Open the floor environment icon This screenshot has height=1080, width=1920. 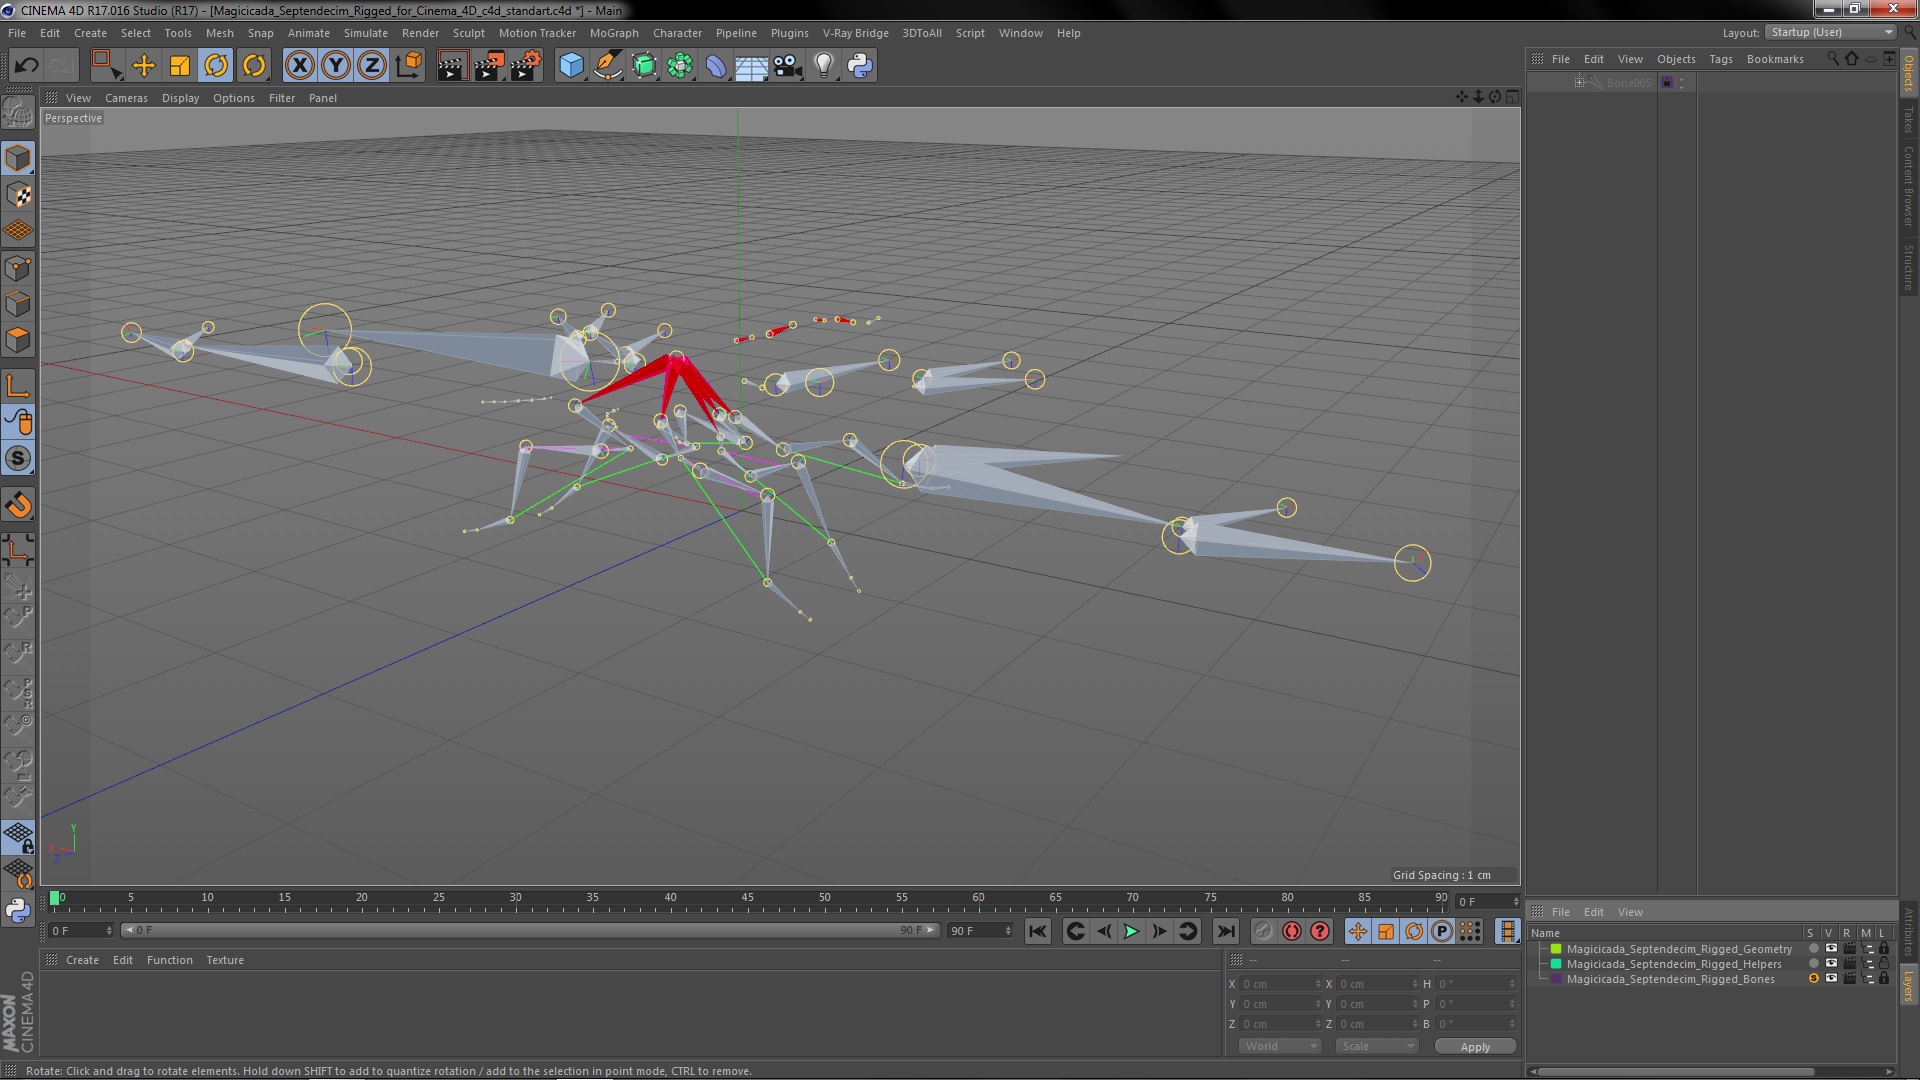[x=752, y=66]
